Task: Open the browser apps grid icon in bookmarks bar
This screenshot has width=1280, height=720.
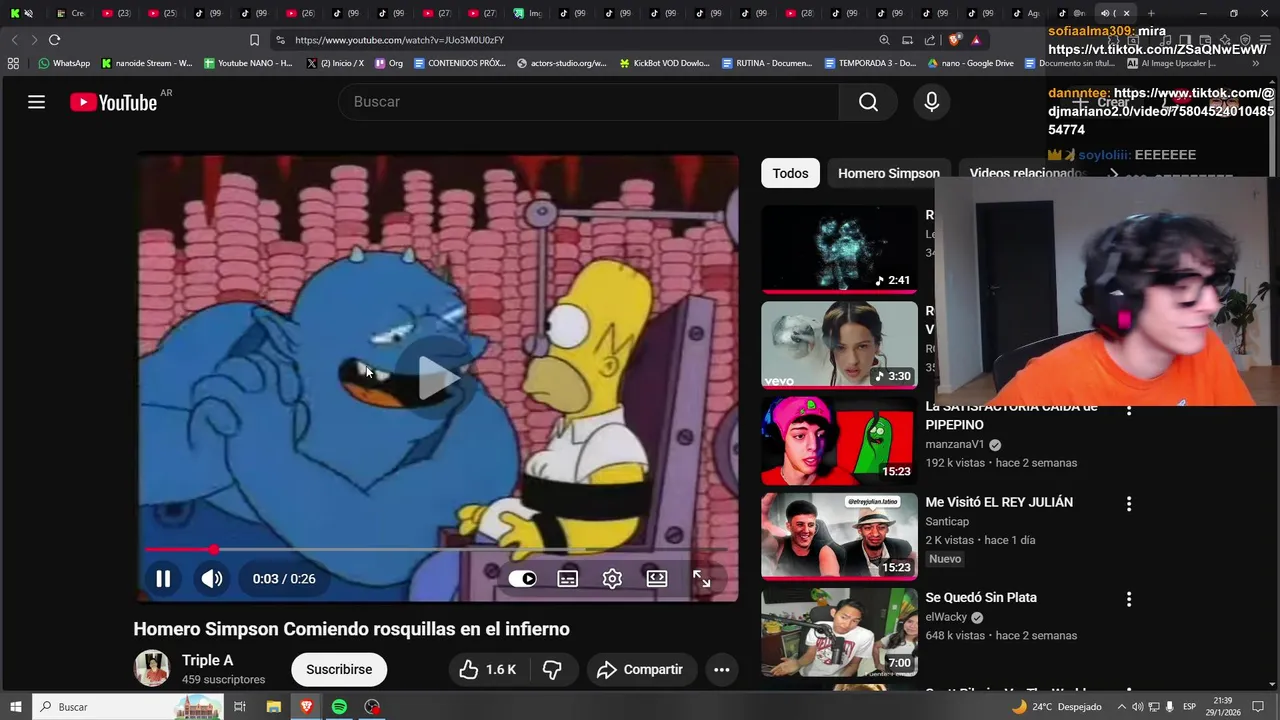Action: click(x=13, y=63)
